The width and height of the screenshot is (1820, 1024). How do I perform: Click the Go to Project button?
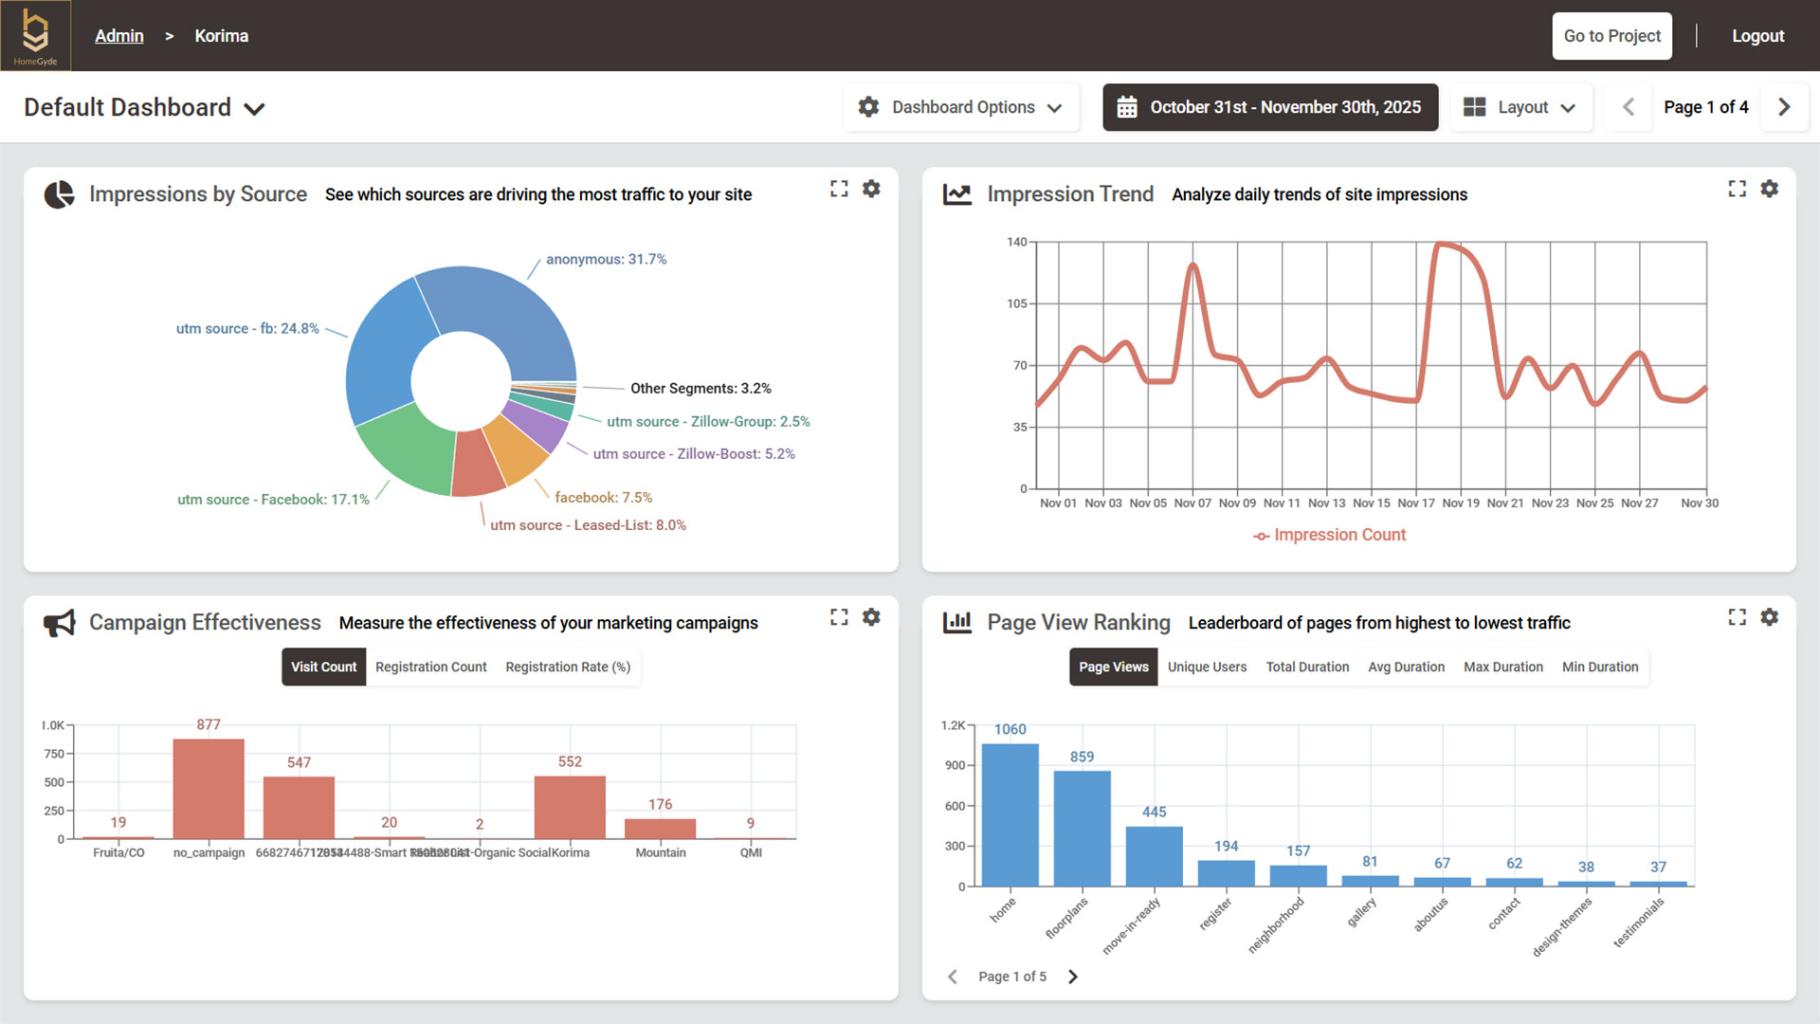(x=1611, y=35)
